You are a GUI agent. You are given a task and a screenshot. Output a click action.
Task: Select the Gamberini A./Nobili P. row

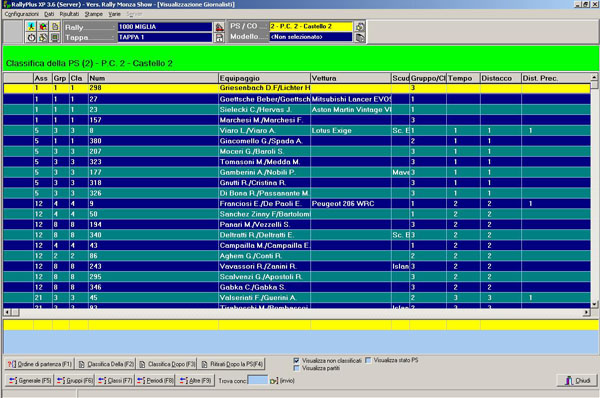297,172
